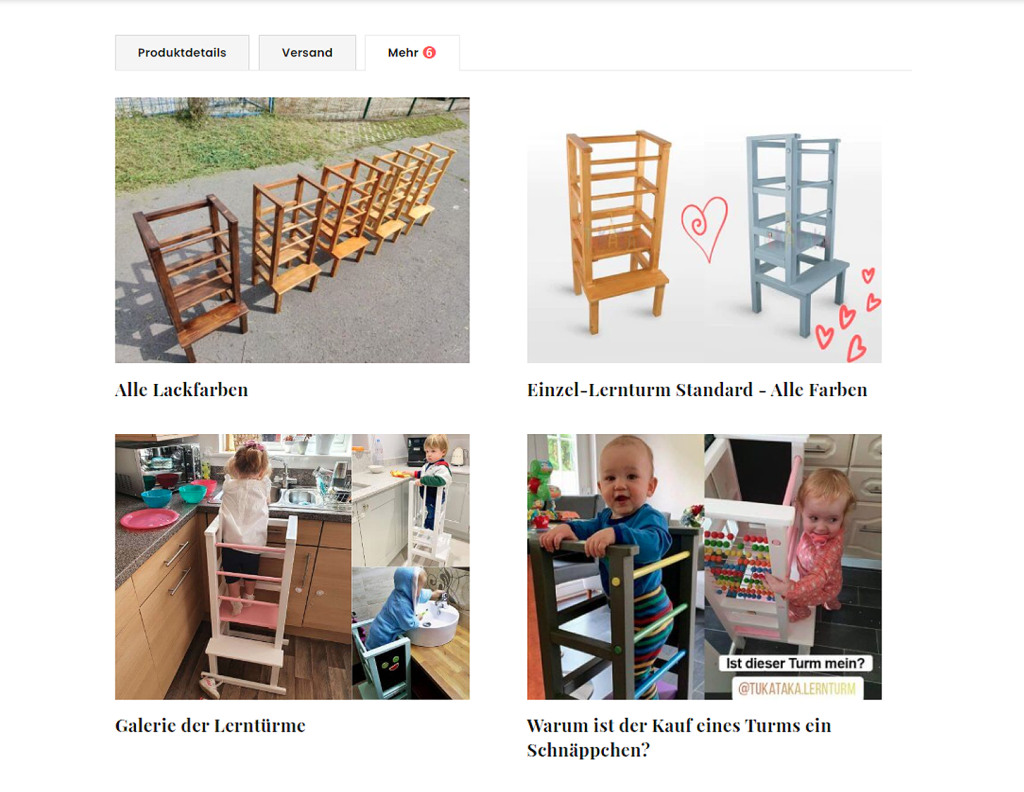Click the cluster of small red hearts
Image resolution: width=1024 pixels, height=792 pixels.
point(848,315)
